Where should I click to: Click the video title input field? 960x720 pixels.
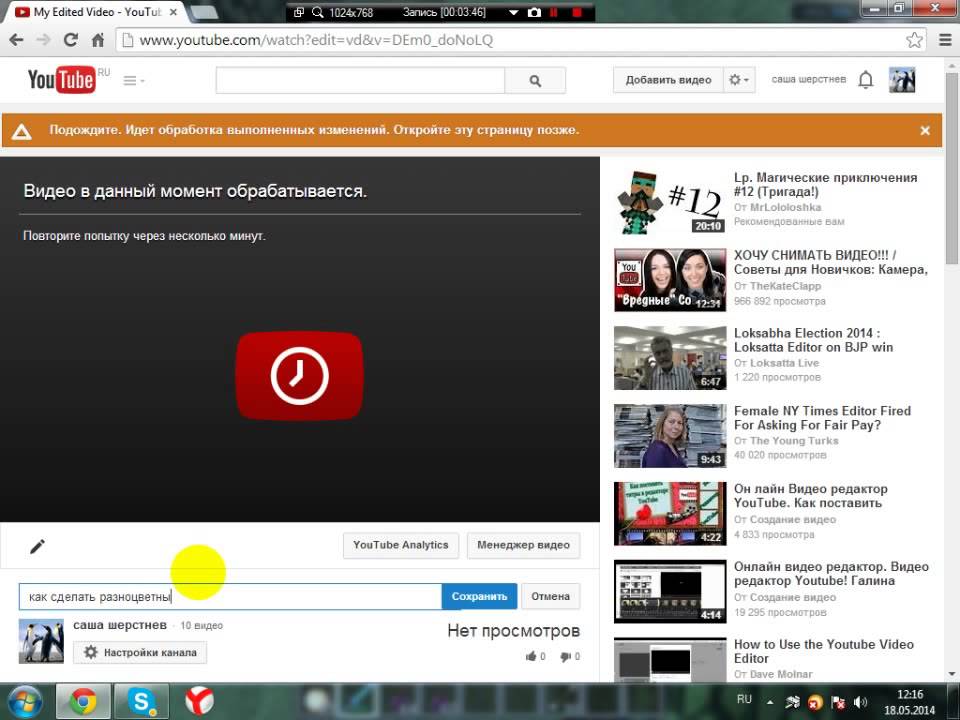pos(230,596)
